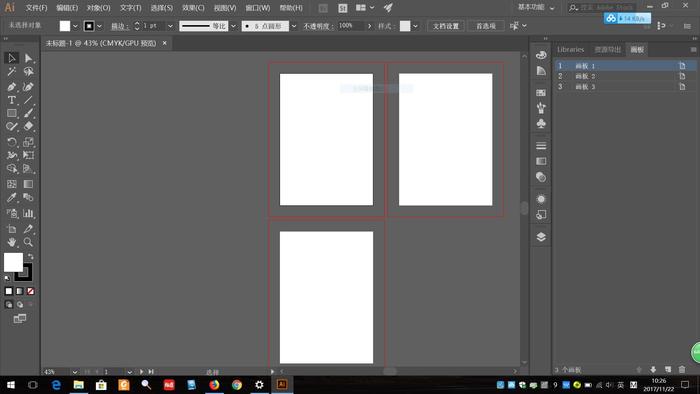Reset to default fill and stroke
The width and height of the screenshot is (700, 394).
click(7, 278)
